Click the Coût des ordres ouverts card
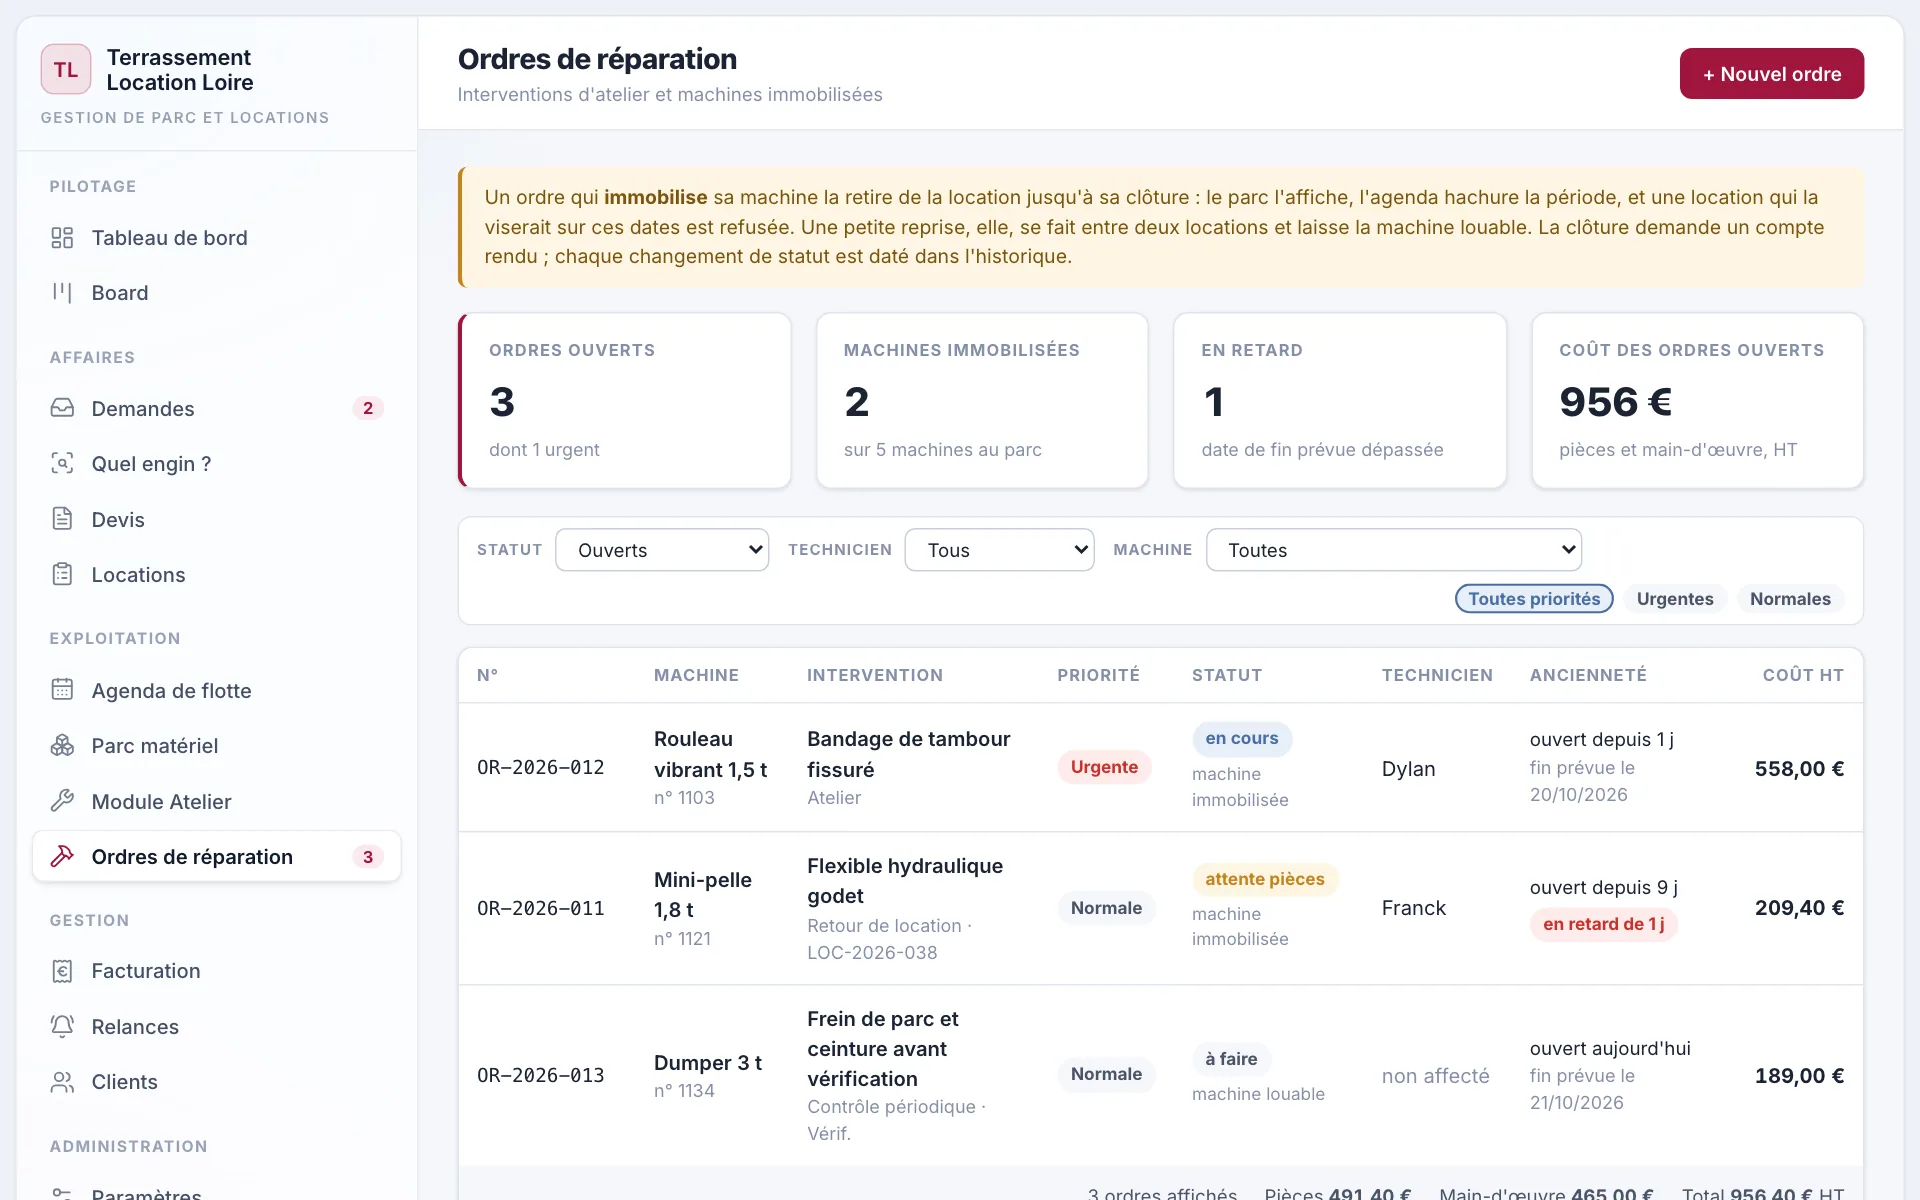 click(x=1697, y=400)
